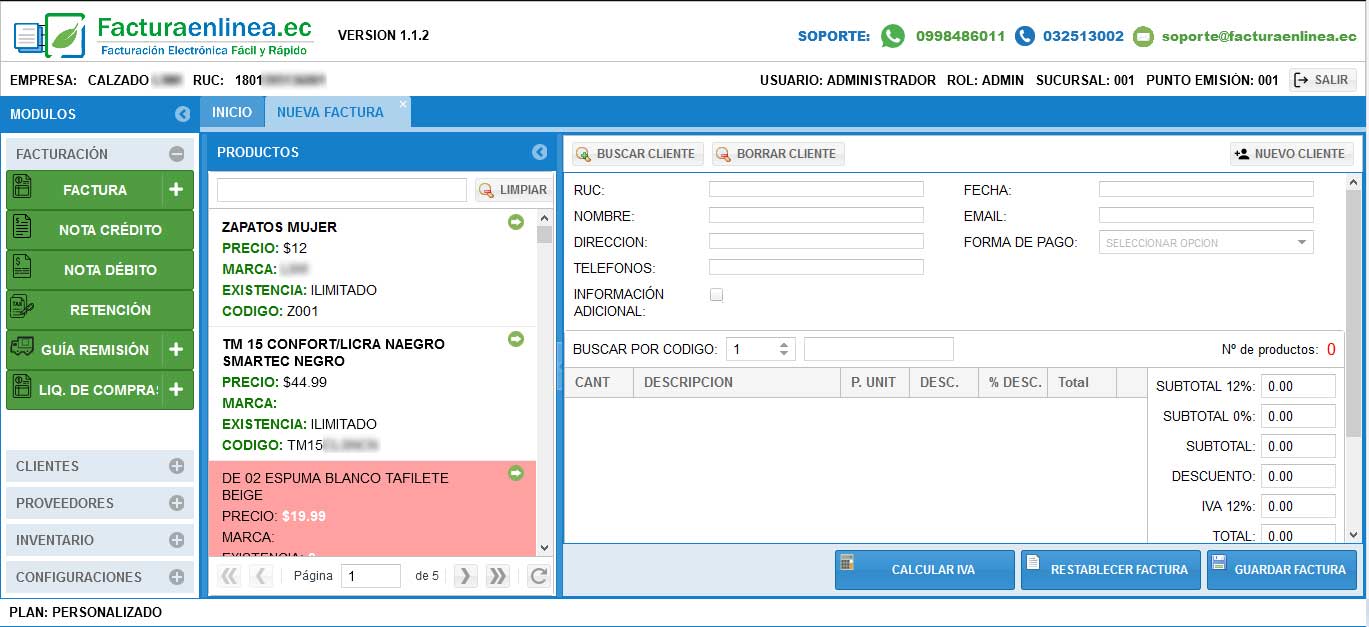Click the plus icon beside GUÍA REMISIÓN

[176, 350]
